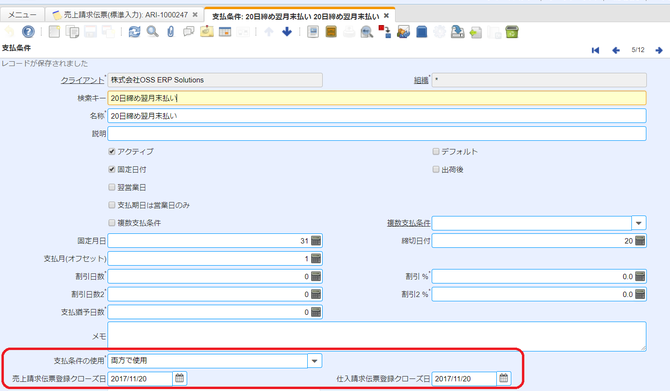Viewport: 670px width, 391px height.
Task: Open calculator for 固定月日 field
Action: click(316, 241)
